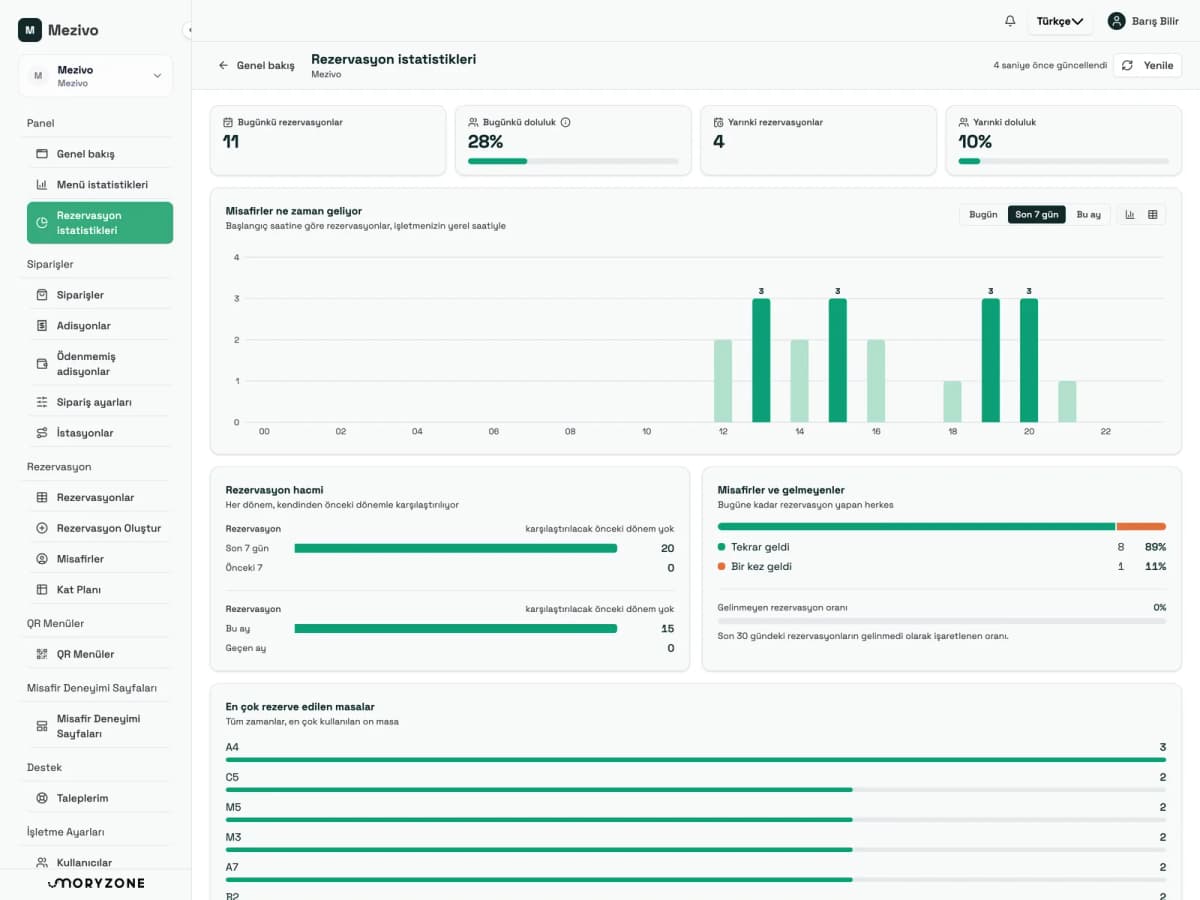Viewport: 1200px width, 900px height.
Task: Click the Bugünkü rezervasyonlar stat card
Action: (x=328, y=140)
